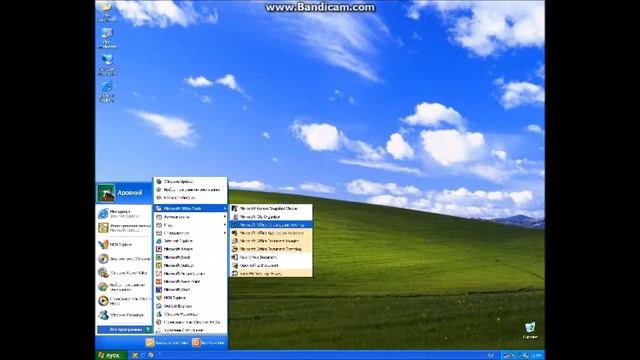The width and height of the screenshot is (640, 360).
Task: Click the system tray clock
Action: click(536, 356)
